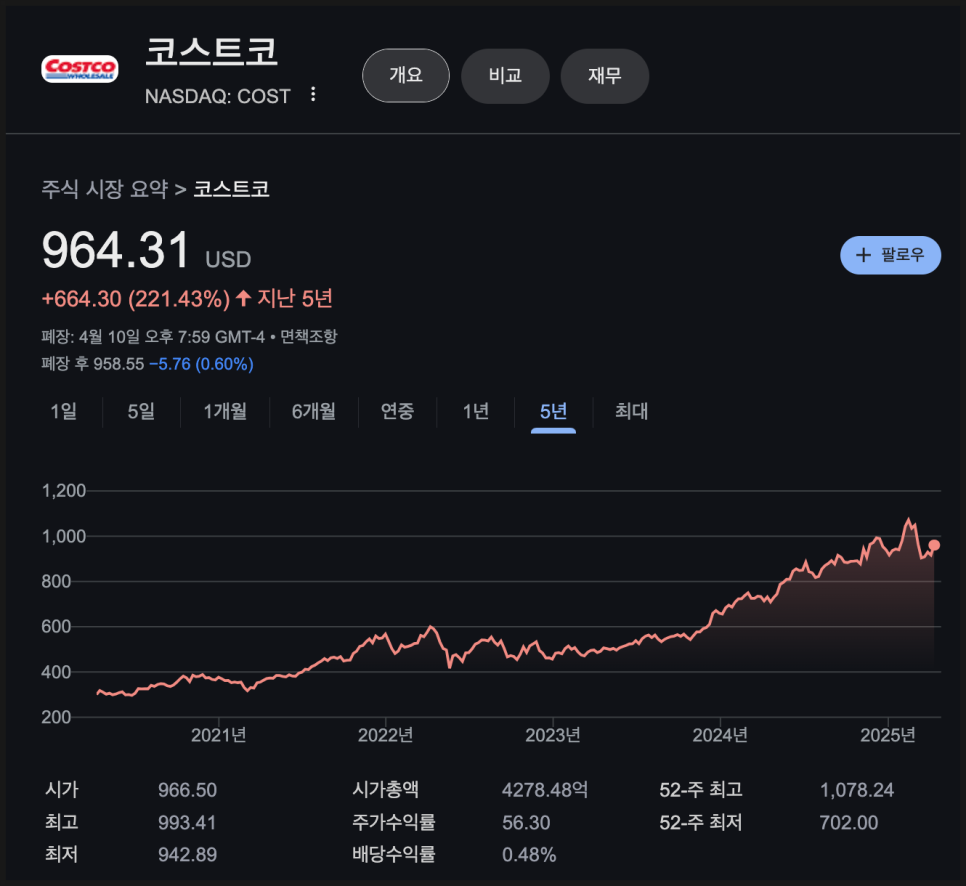Select the 1년 time range
Screen dimensions: 966x886
click(x=474, y=411)
